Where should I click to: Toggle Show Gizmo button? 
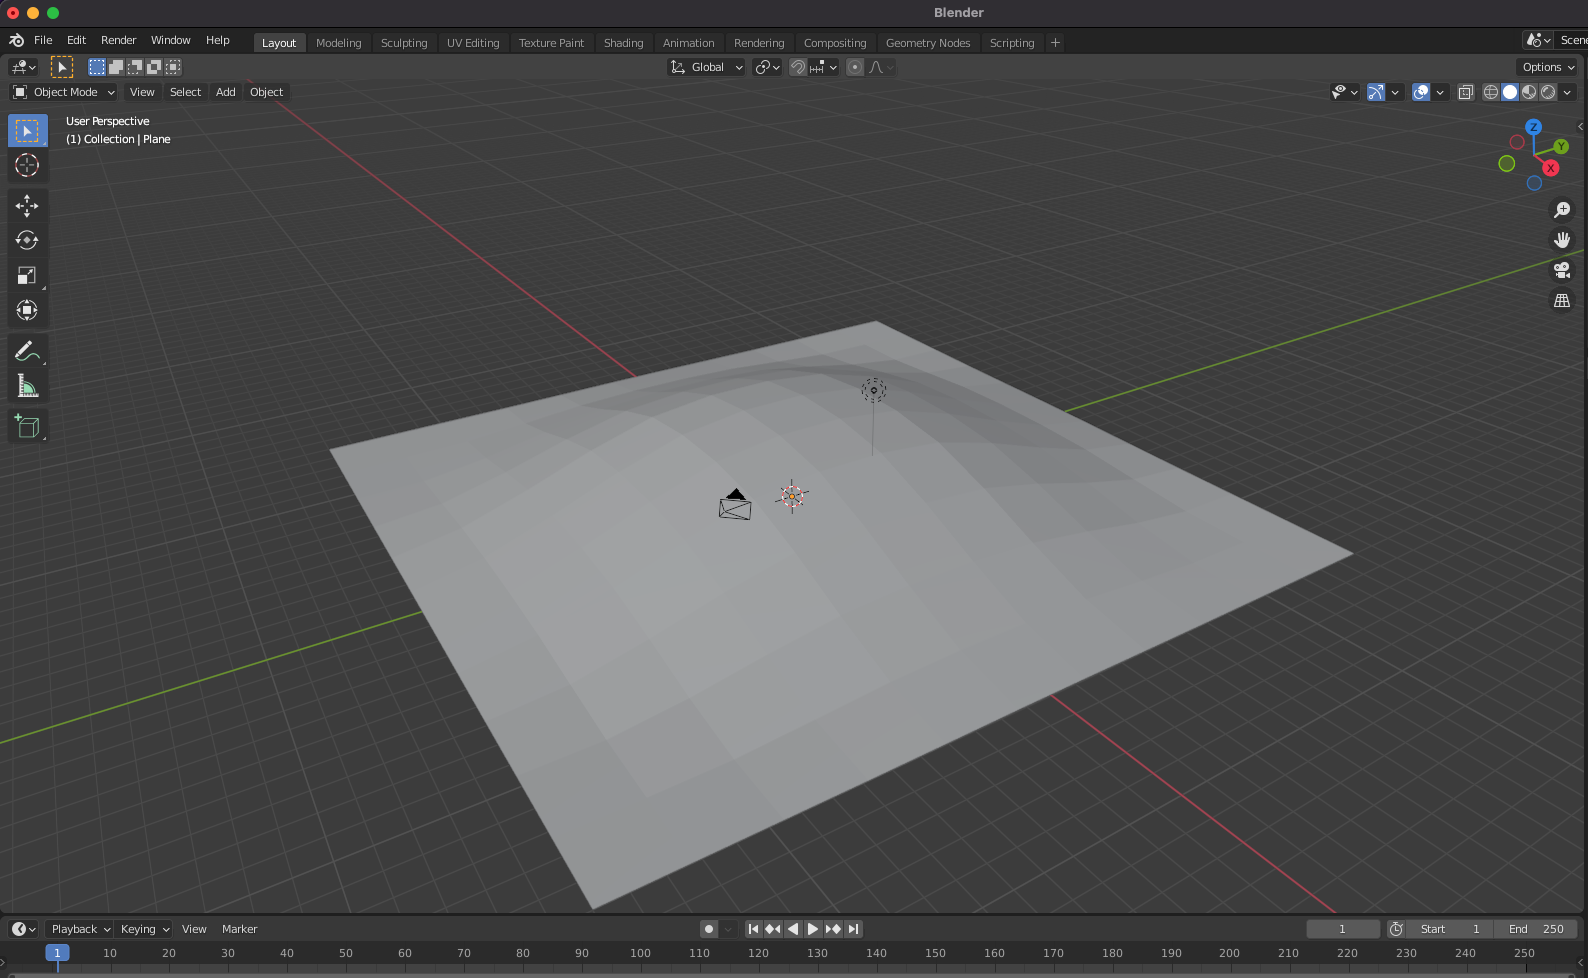point(1376,92)
